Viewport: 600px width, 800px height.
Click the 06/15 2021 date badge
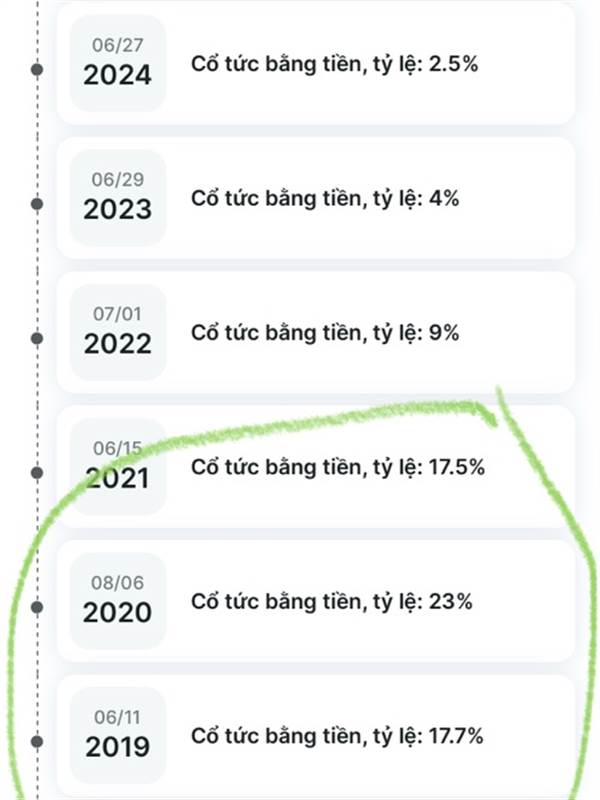coord(117,466)
